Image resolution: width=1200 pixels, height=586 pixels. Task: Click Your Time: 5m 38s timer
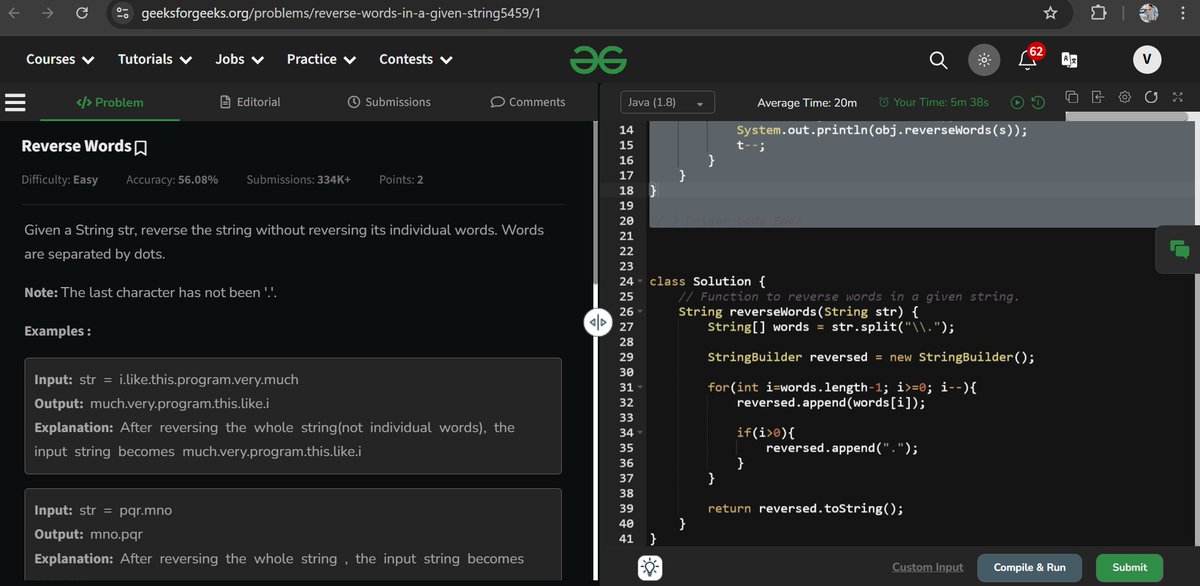point(933,102)
